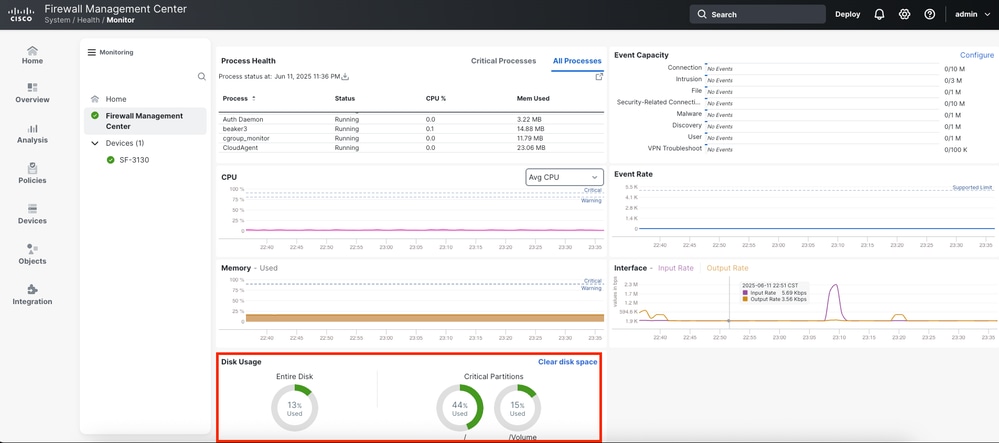Open the admin user menu
The image size is (999, 443).
pos(972,14)
